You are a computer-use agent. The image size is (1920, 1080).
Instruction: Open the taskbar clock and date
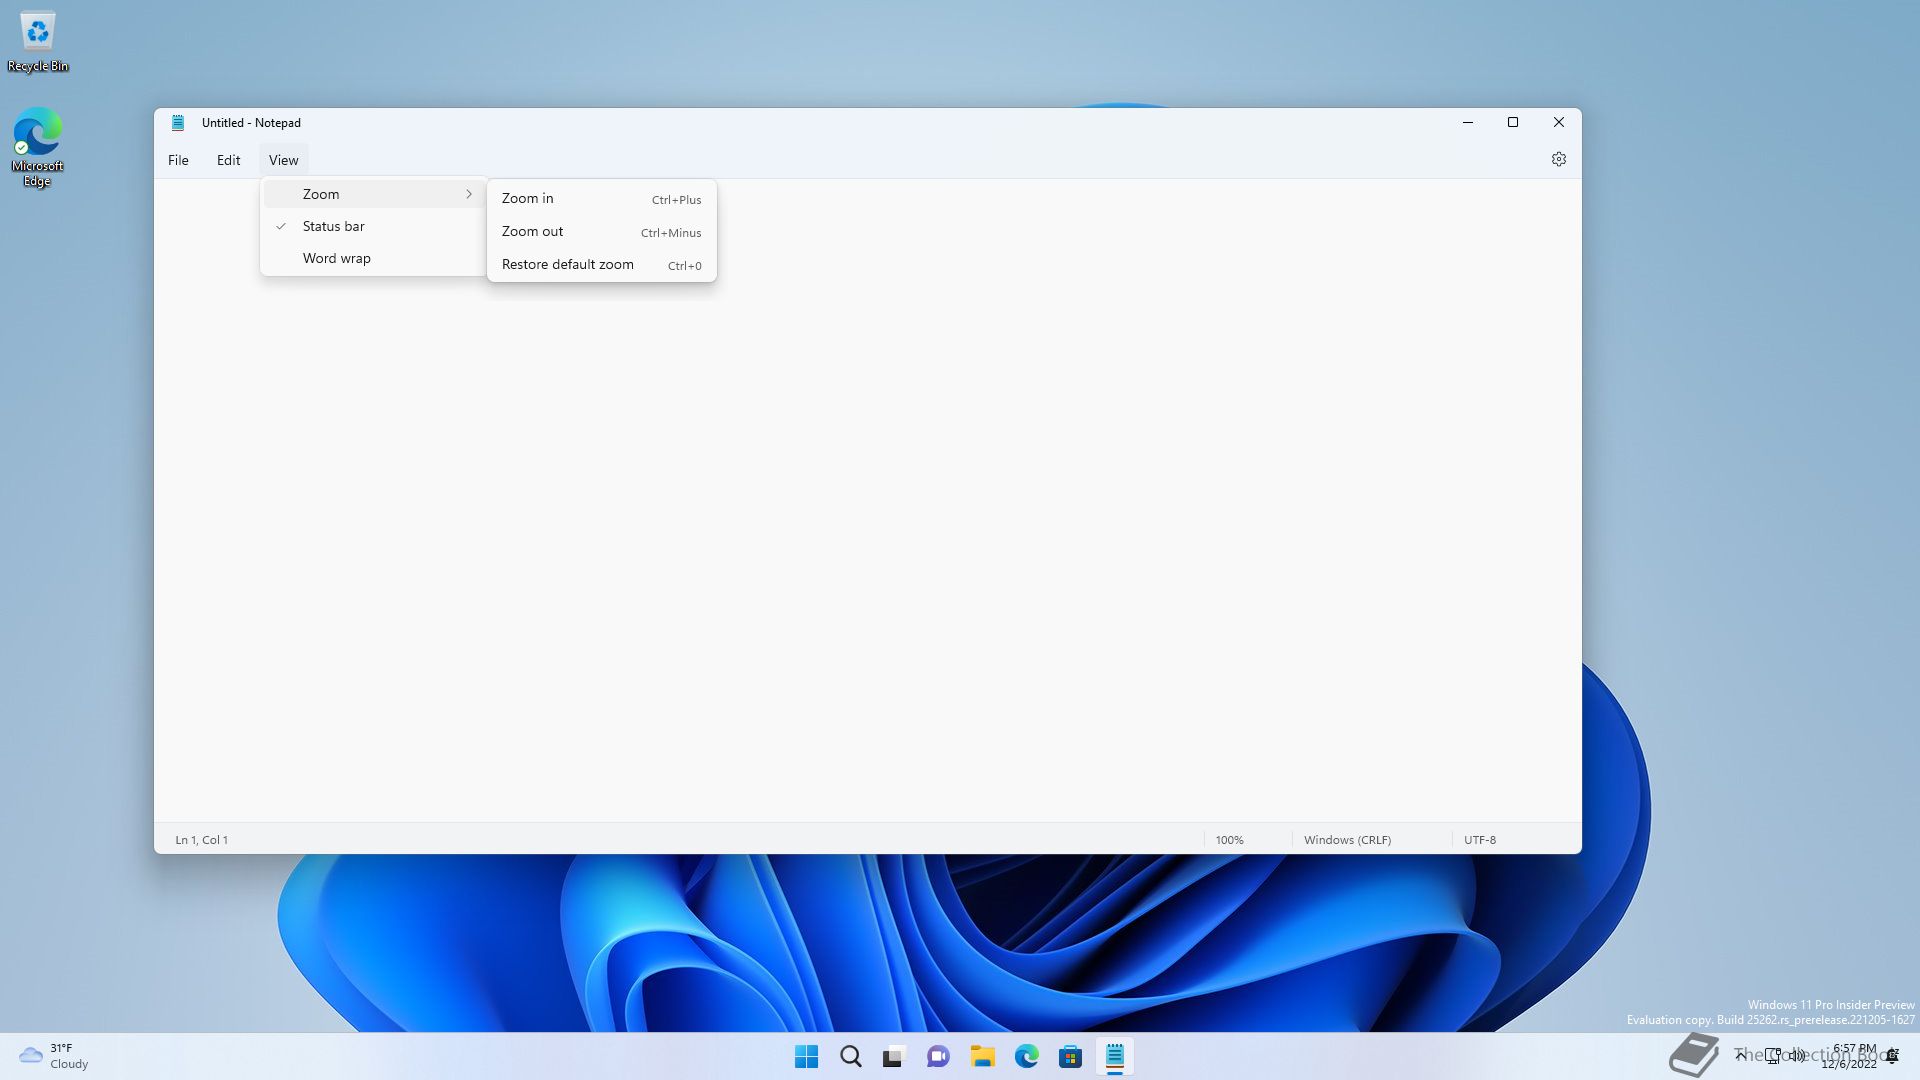[1849, 1056]
